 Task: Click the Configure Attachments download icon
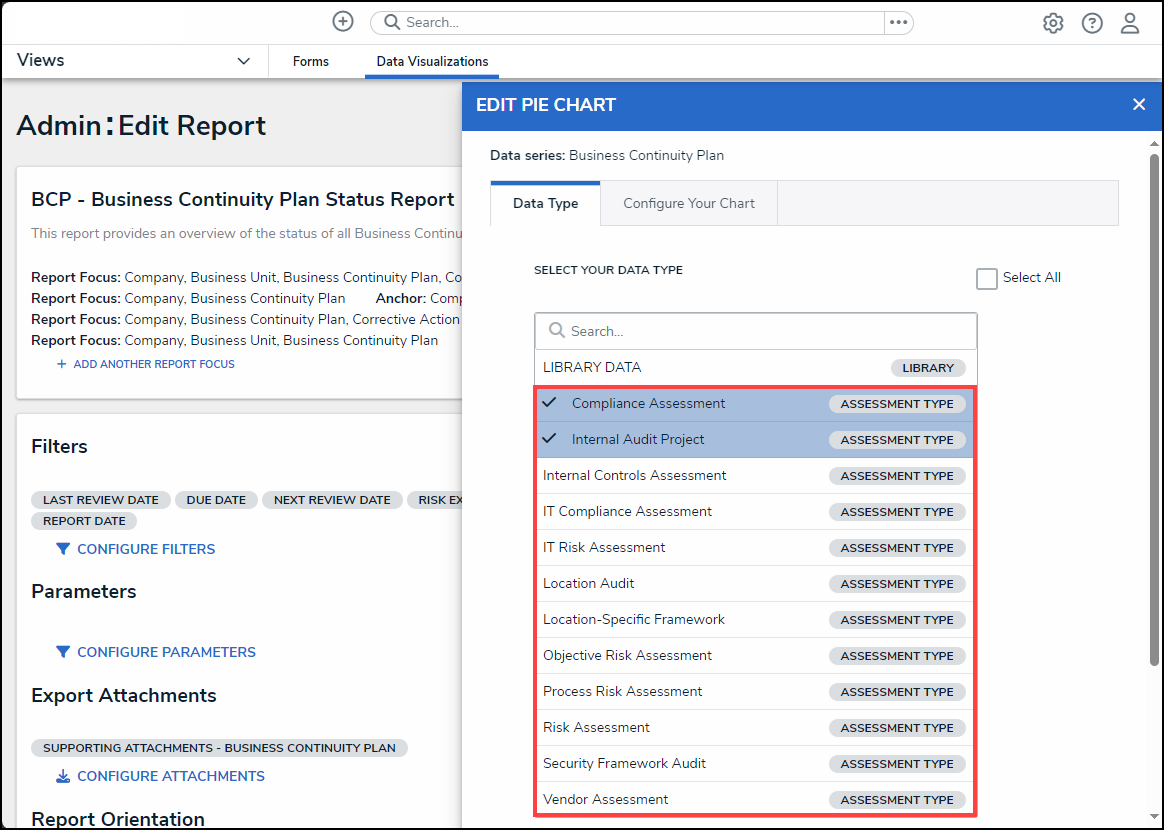[63, 776]
